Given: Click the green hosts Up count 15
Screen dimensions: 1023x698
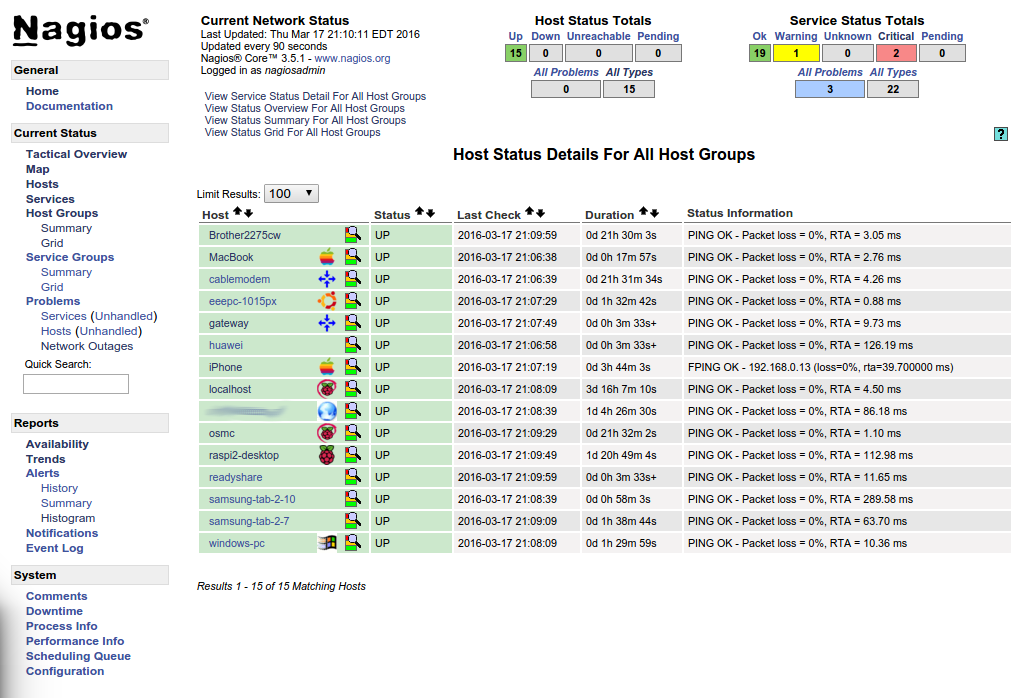Looking at the screenshot, I should [515, 53].
